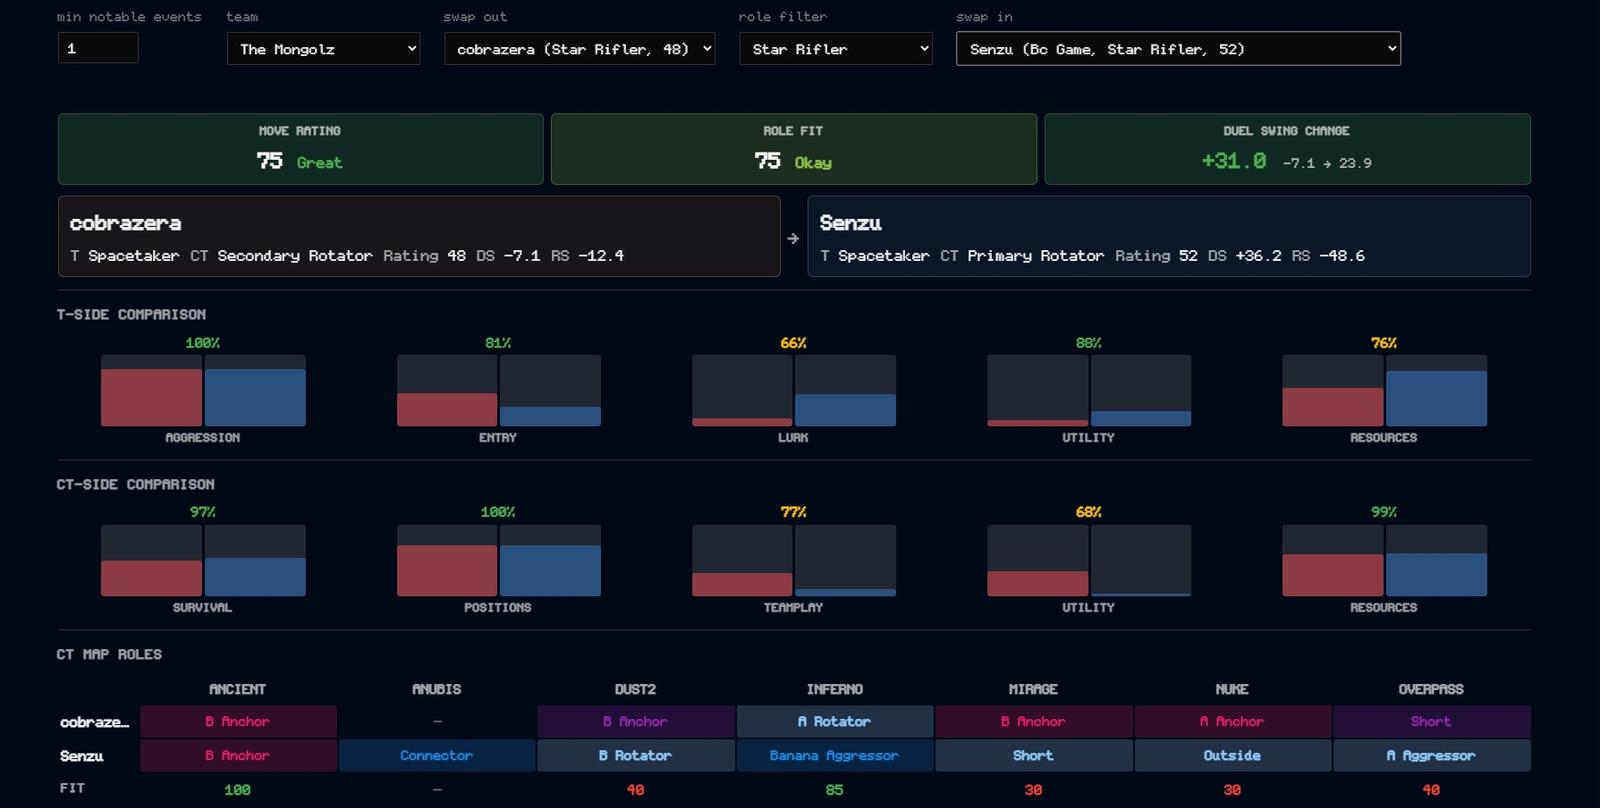Open the swap in Senzu dropdown
The image size is (1600, 808).
(1178, 48)
